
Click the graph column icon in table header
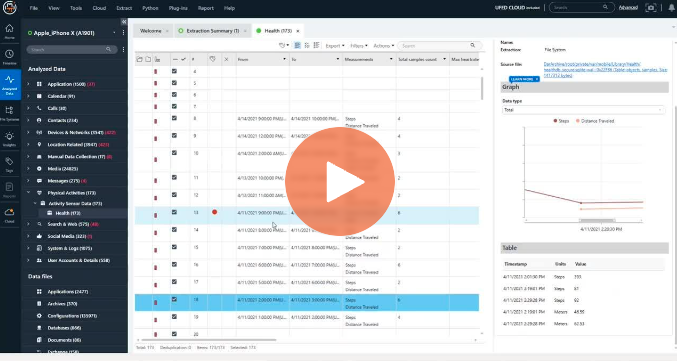click(158, 59)
